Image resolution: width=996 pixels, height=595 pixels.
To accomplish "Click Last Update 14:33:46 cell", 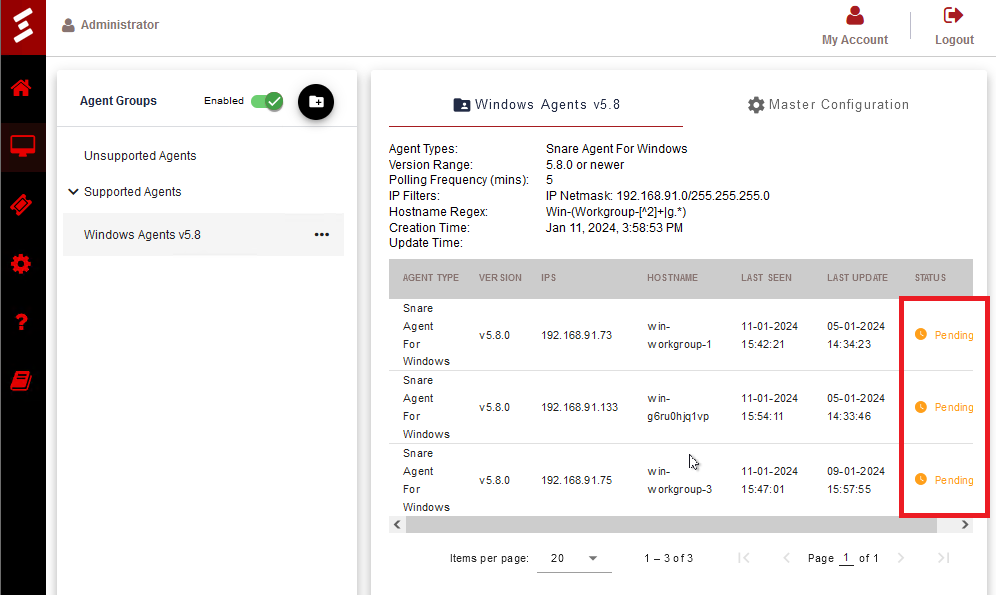I will click(856, 408).
